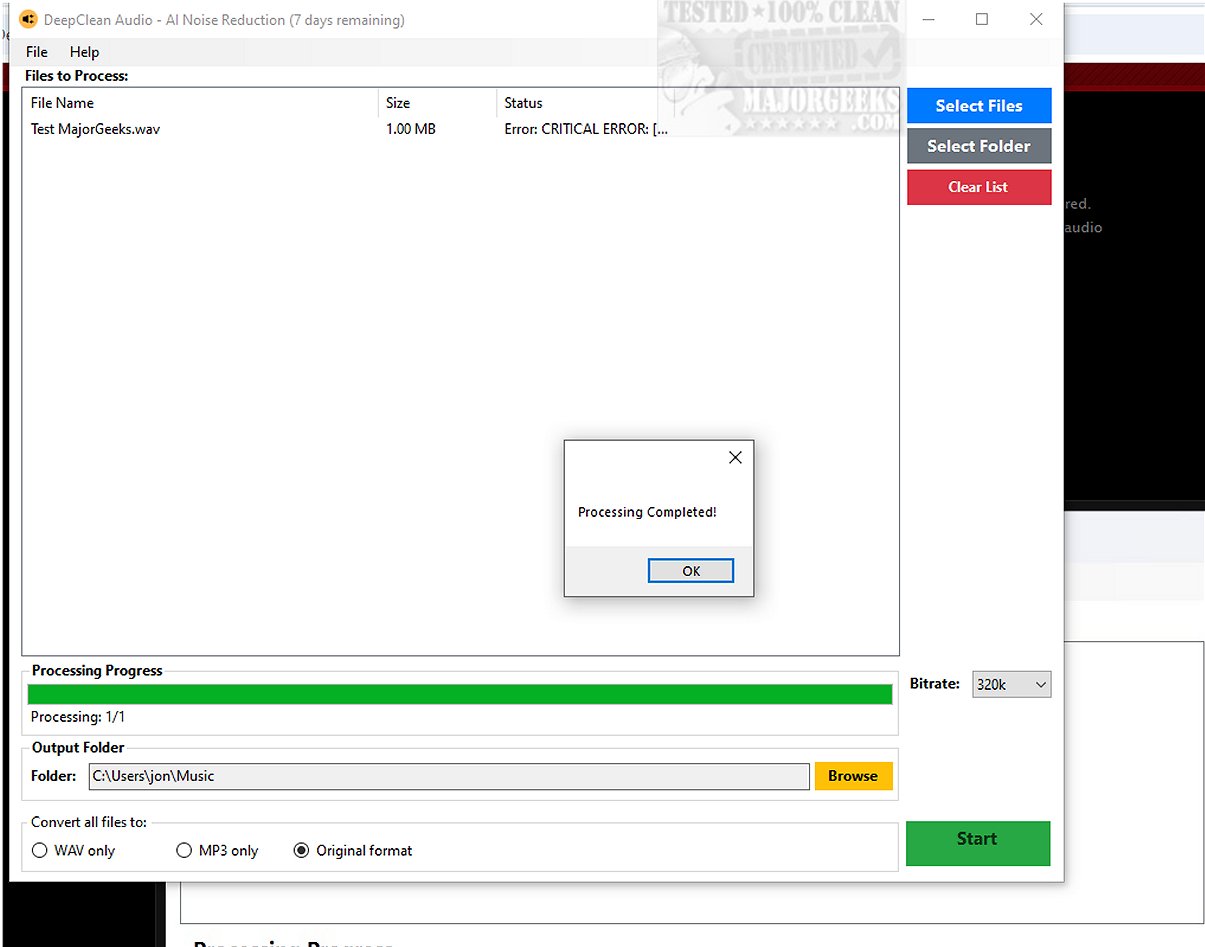The height and width of the screenshot is (947, 1205).
Task: Click the green processing progress bar
Action: click(x=460, y=695)
